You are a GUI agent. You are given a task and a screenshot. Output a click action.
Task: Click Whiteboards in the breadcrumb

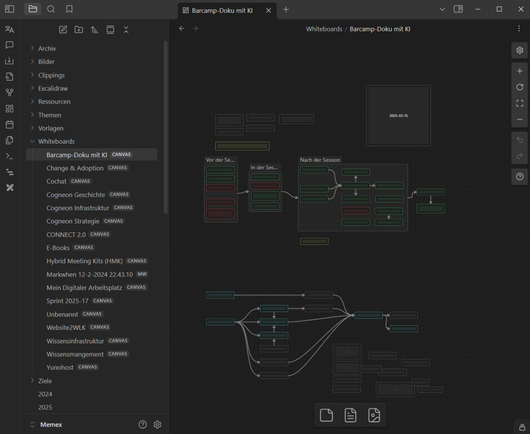click(x=324, y=29)
